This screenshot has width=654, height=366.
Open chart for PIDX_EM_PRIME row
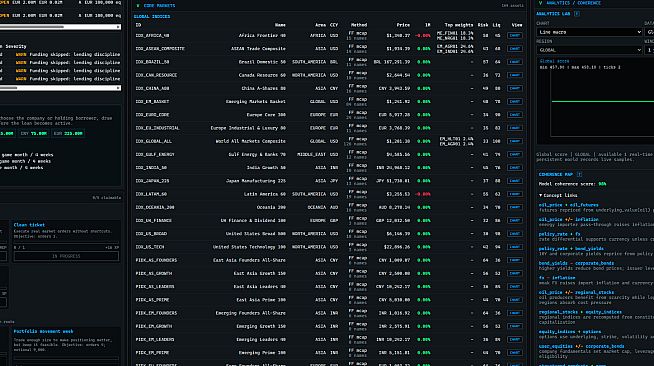pyautogui.click(x=515, y=353)
